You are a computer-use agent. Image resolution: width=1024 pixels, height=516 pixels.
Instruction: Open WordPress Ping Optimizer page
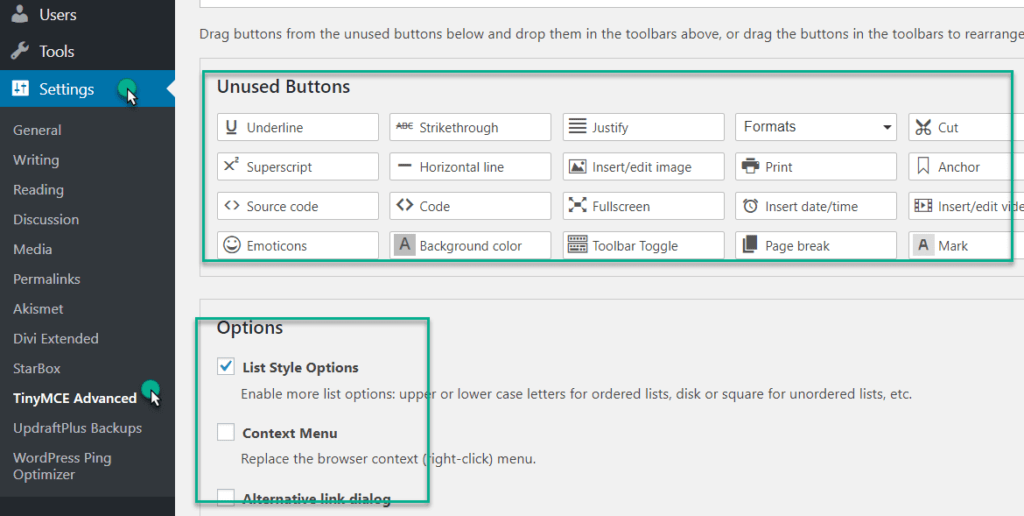[x=62, y=466]
